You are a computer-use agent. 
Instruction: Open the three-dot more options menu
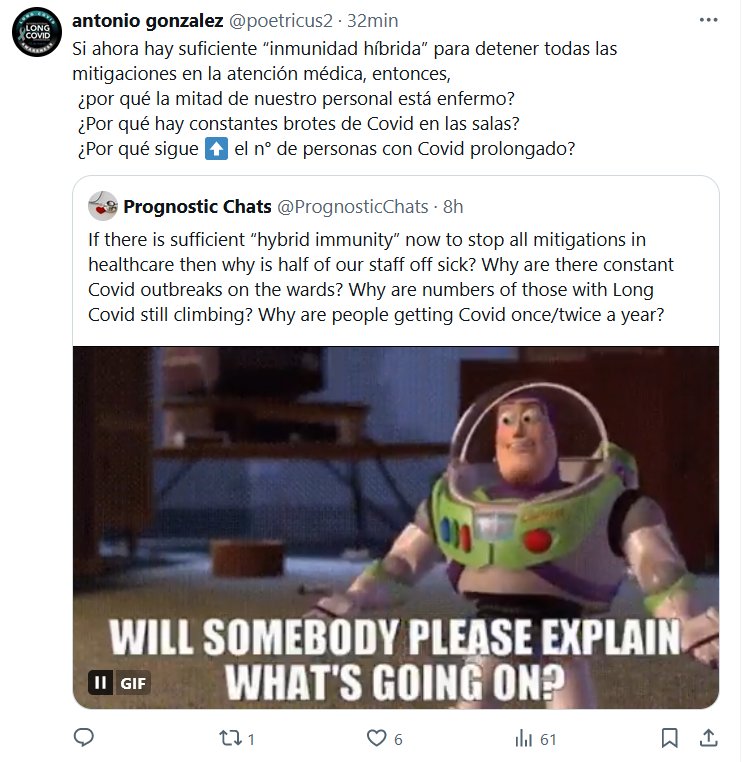coord(708,20)
